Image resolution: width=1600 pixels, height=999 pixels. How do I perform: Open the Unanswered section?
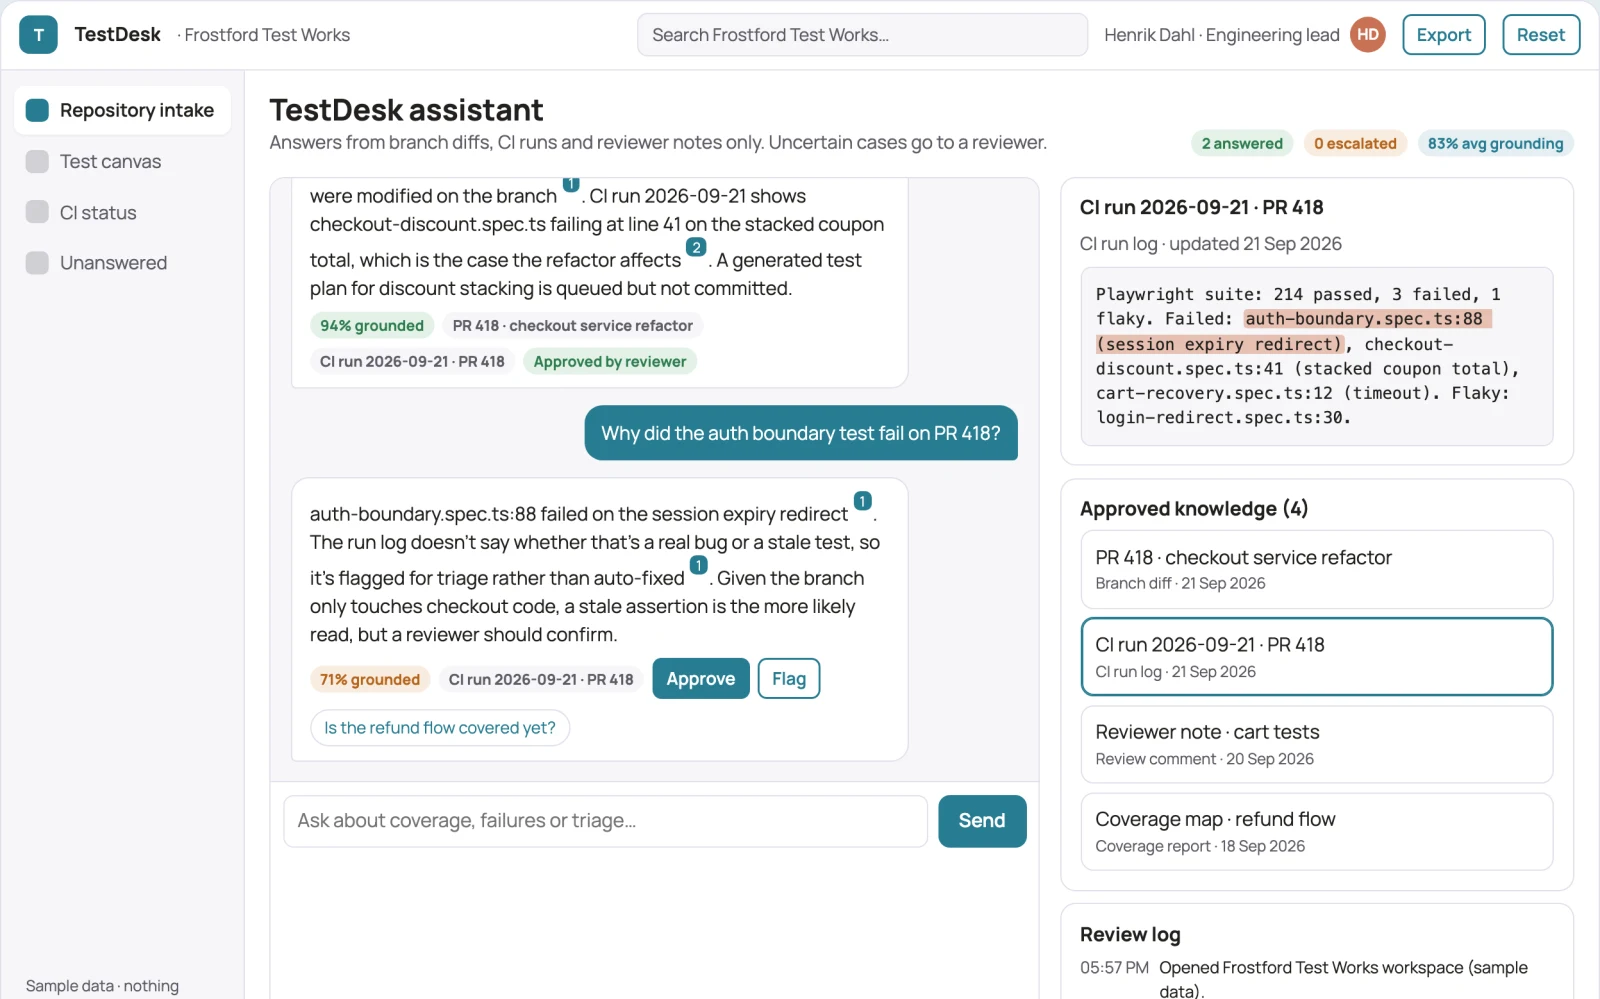pos(122,263)
